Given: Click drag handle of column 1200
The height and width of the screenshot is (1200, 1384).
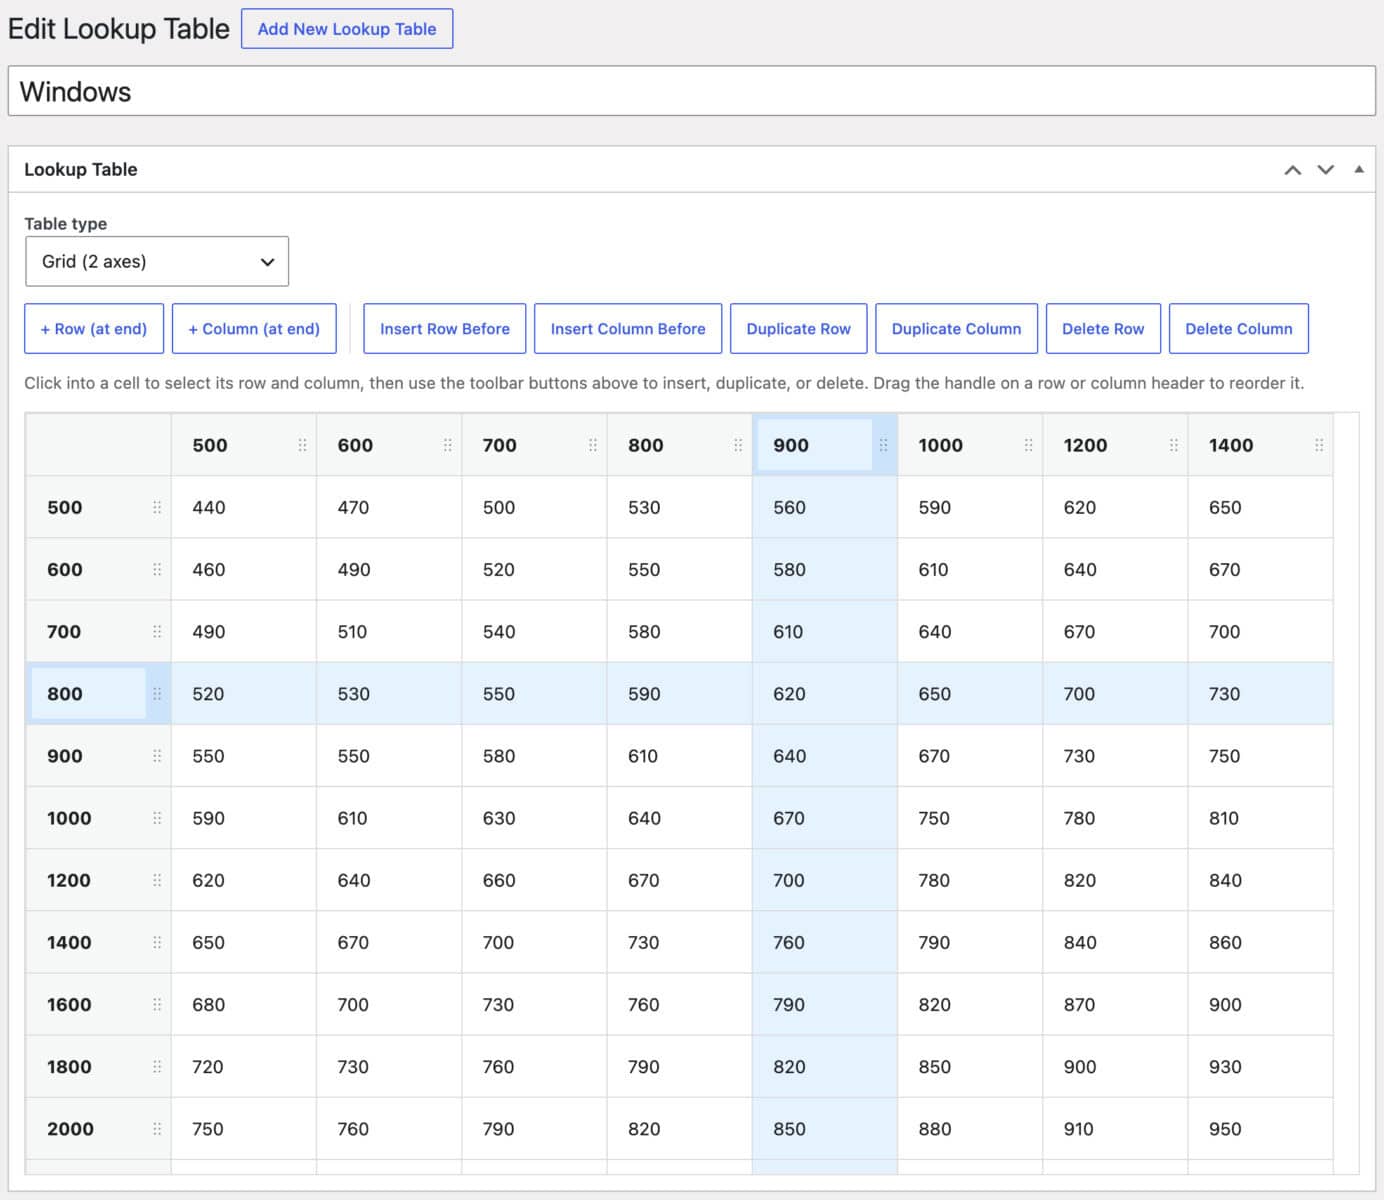Looking at the screenshot, I should click(1173, 445).
